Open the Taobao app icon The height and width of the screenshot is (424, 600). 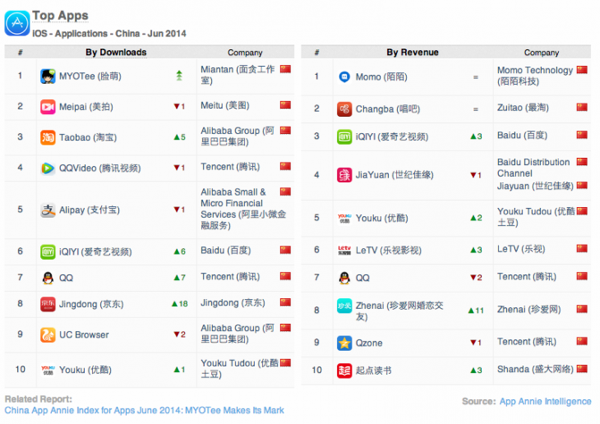pos(48,136)
